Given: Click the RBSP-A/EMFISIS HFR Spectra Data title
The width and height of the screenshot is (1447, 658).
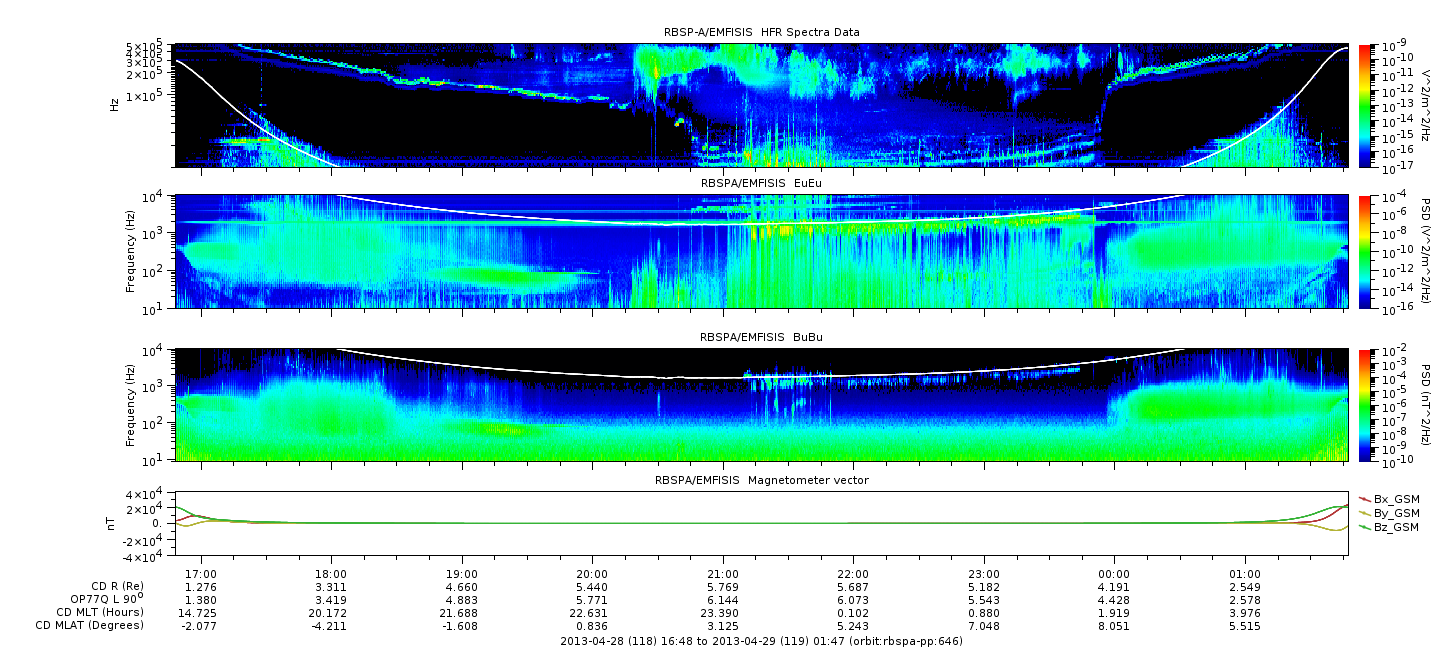Looking at the screenshot, I should coord(761,33).
